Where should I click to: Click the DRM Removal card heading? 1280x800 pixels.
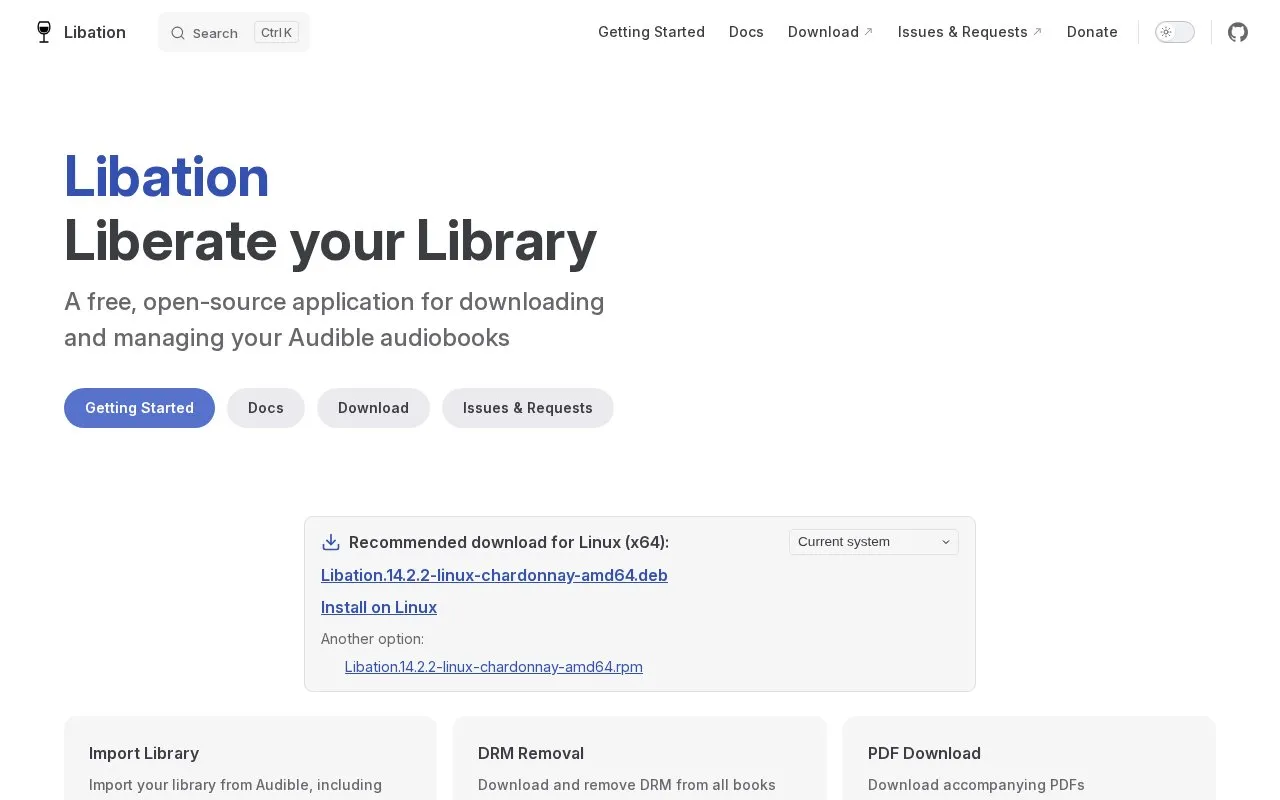coord(531,753)
